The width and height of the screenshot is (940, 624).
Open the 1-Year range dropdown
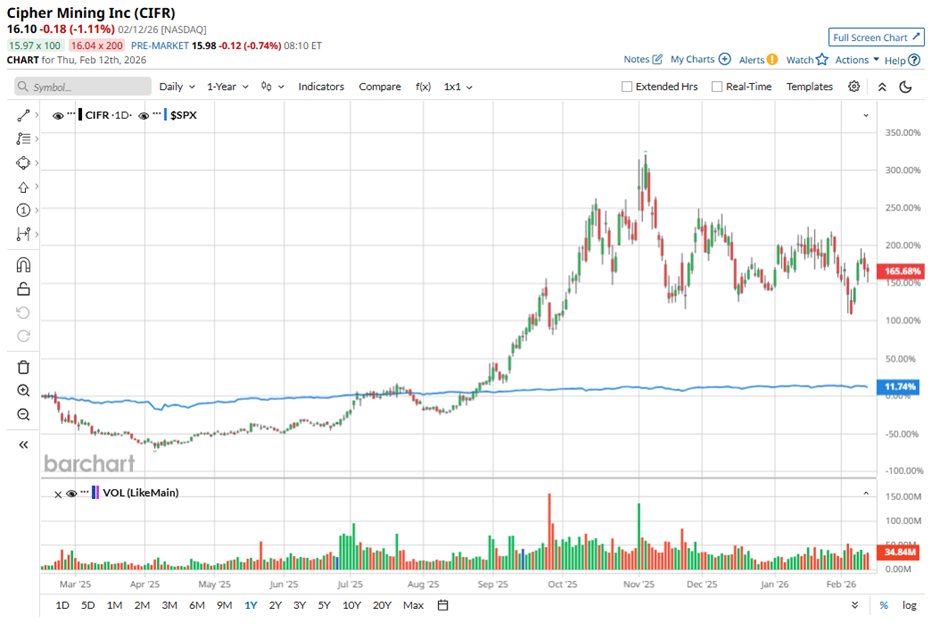pyautogui.click(x=225, y=87)
